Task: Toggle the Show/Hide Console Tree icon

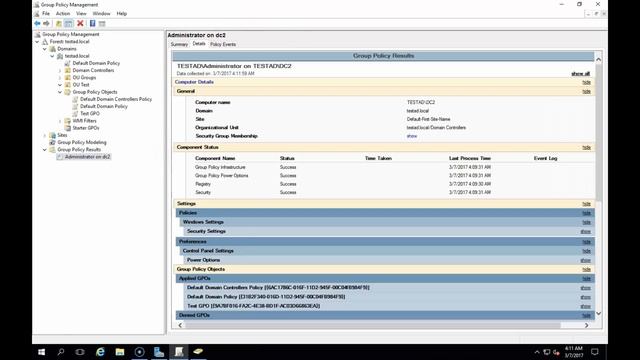Action: pos(69,23)
